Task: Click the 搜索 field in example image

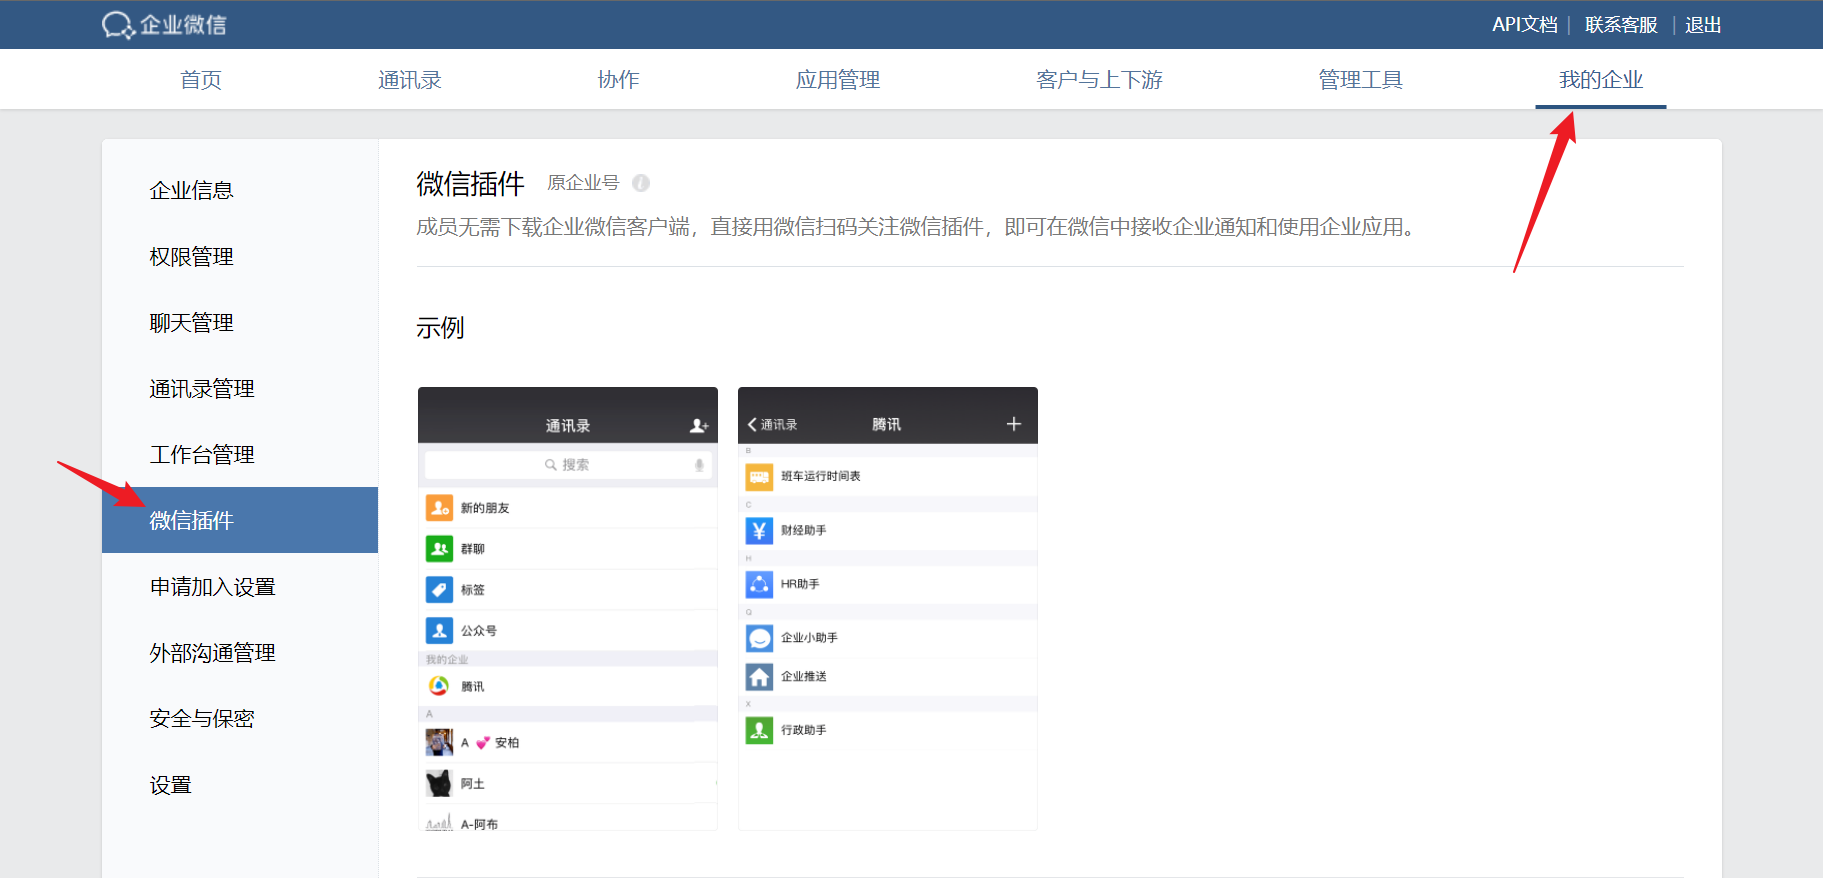Action: (x=567, y=465)
